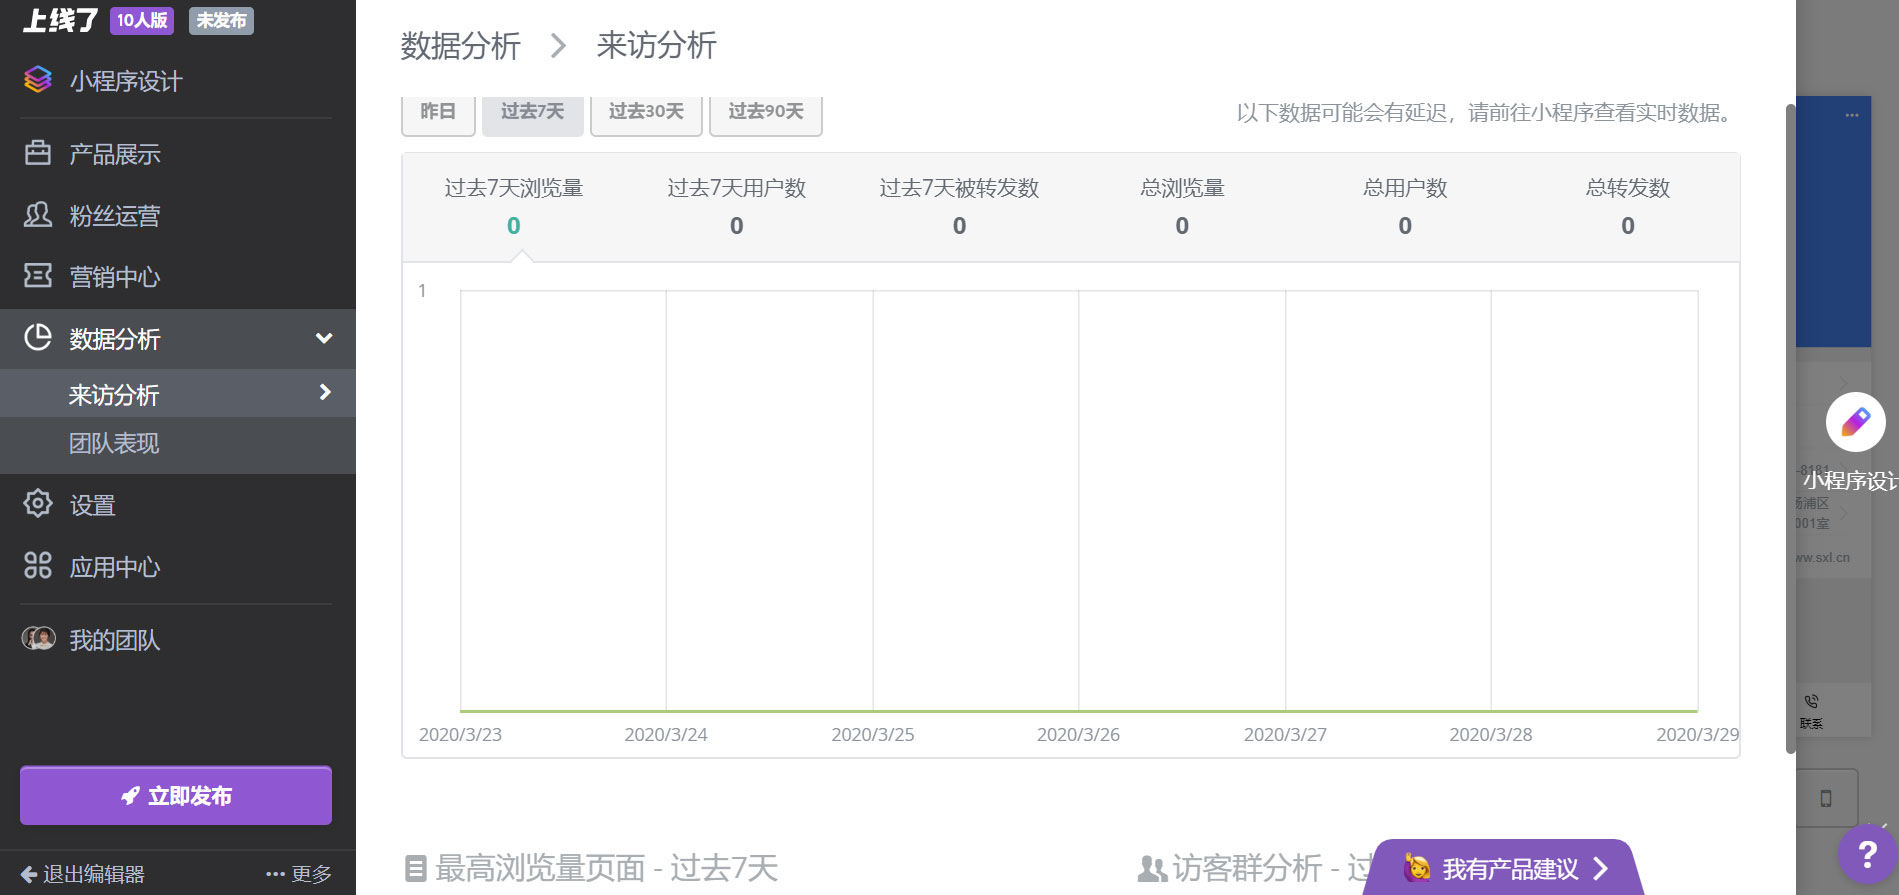Viewport: 1899px width, 895px height.
Task: Click 退出编辑器 link
Action: [x=83, y=874]
